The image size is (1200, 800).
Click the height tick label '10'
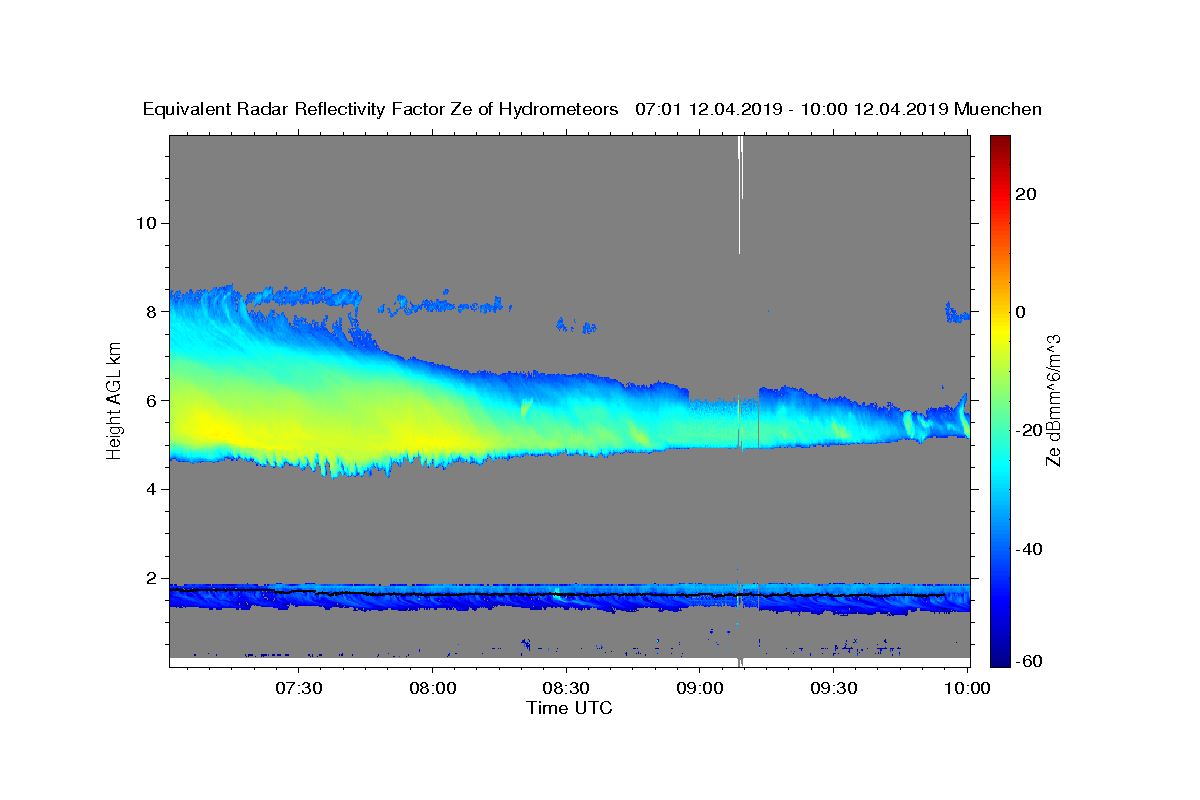click(146, 223)
